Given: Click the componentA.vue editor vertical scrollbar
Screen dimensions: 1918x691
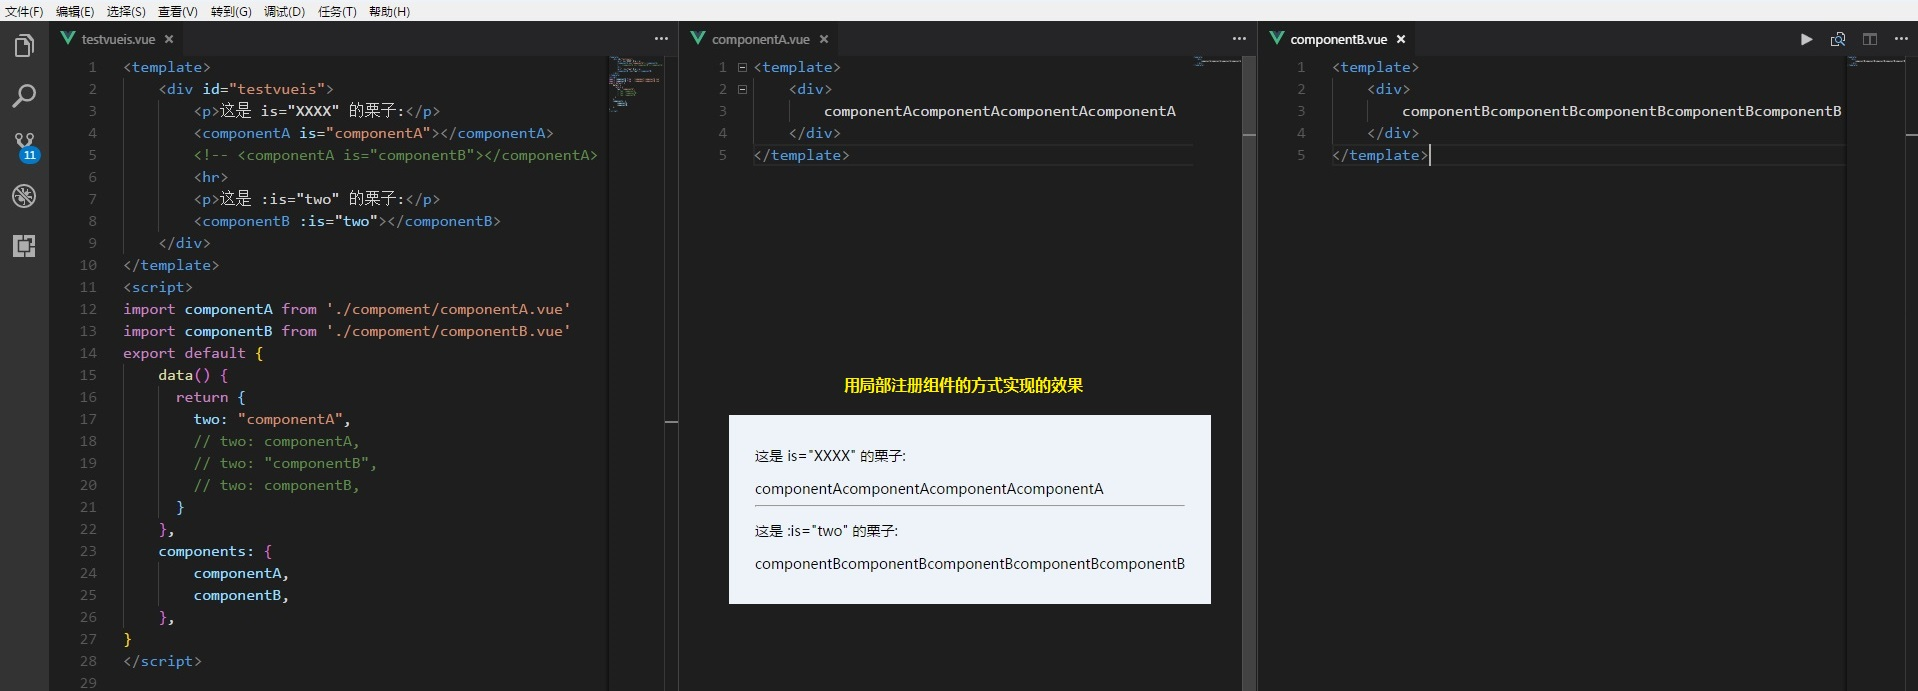Looking at the screenshot, I should pyautogui.click(x=1249, y=372).
